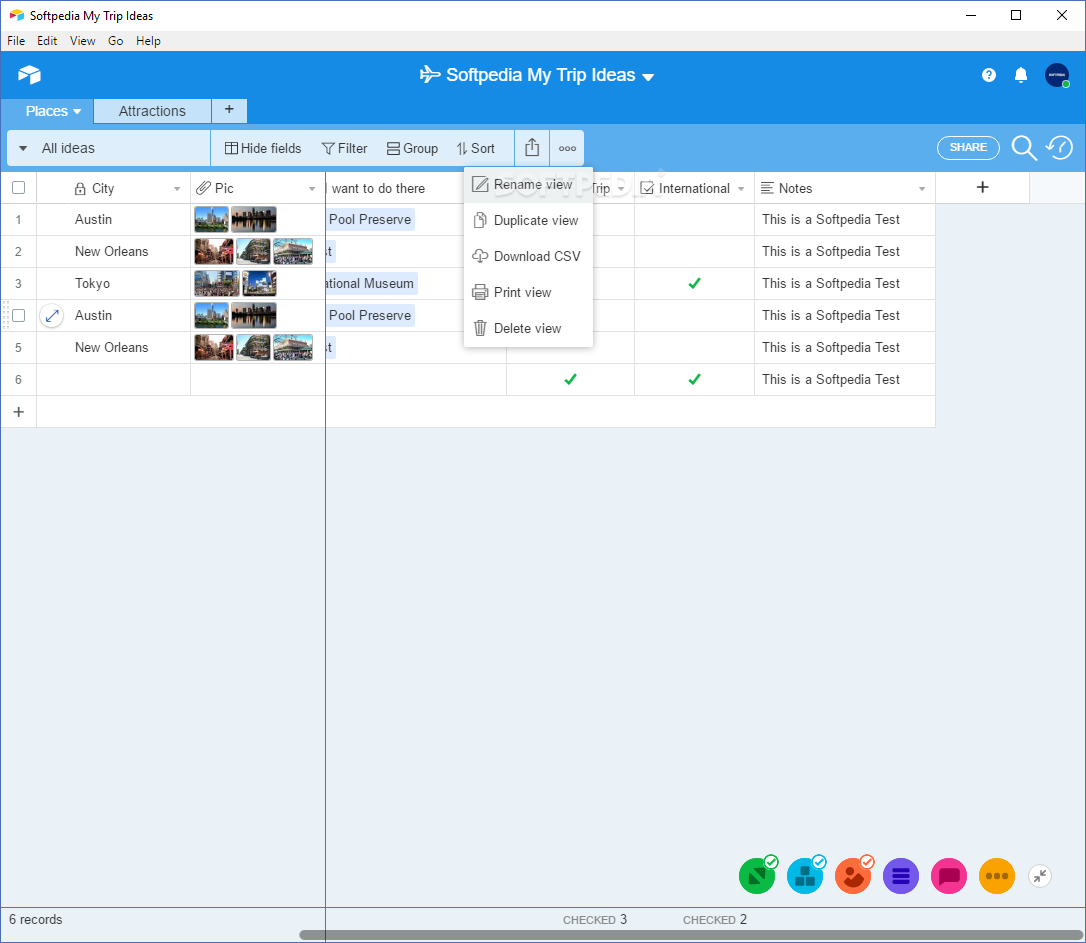Screen dimensions: 1086x943
Task: Add a new field with plus column icon
Action: coord(982,187)
